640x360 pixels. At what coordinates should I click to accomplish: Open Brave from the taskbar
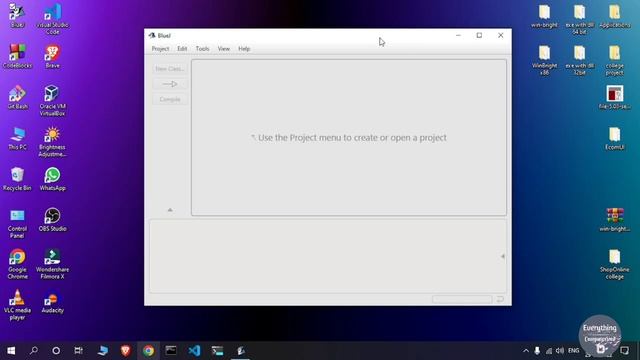point(126,351)
